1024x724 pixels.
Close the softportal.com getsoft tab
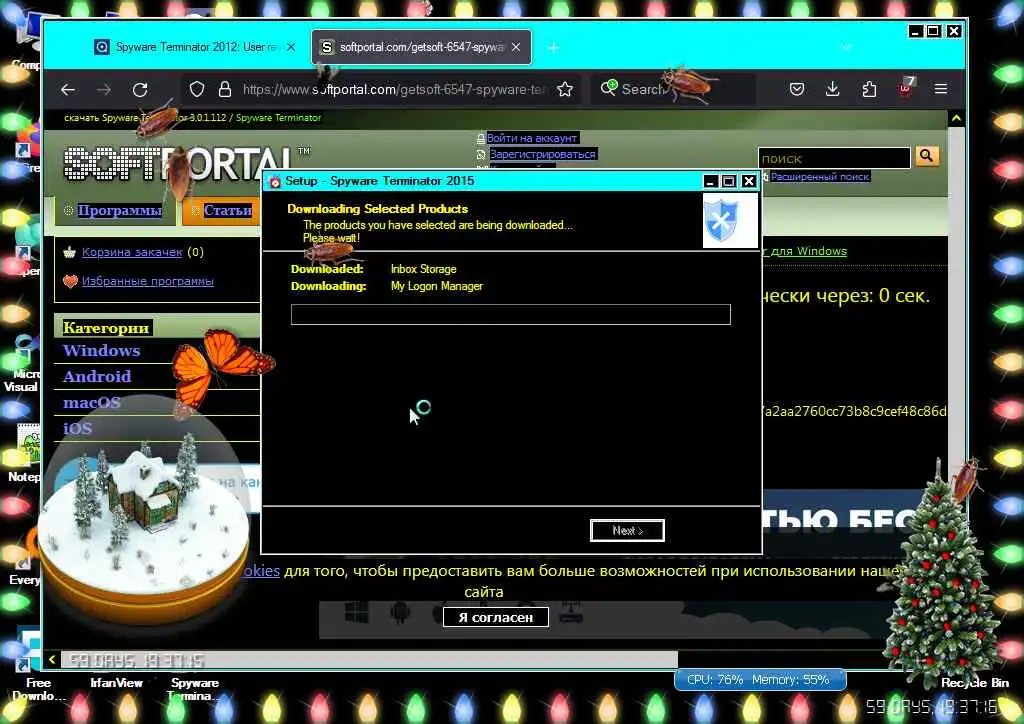click(516, 47)
